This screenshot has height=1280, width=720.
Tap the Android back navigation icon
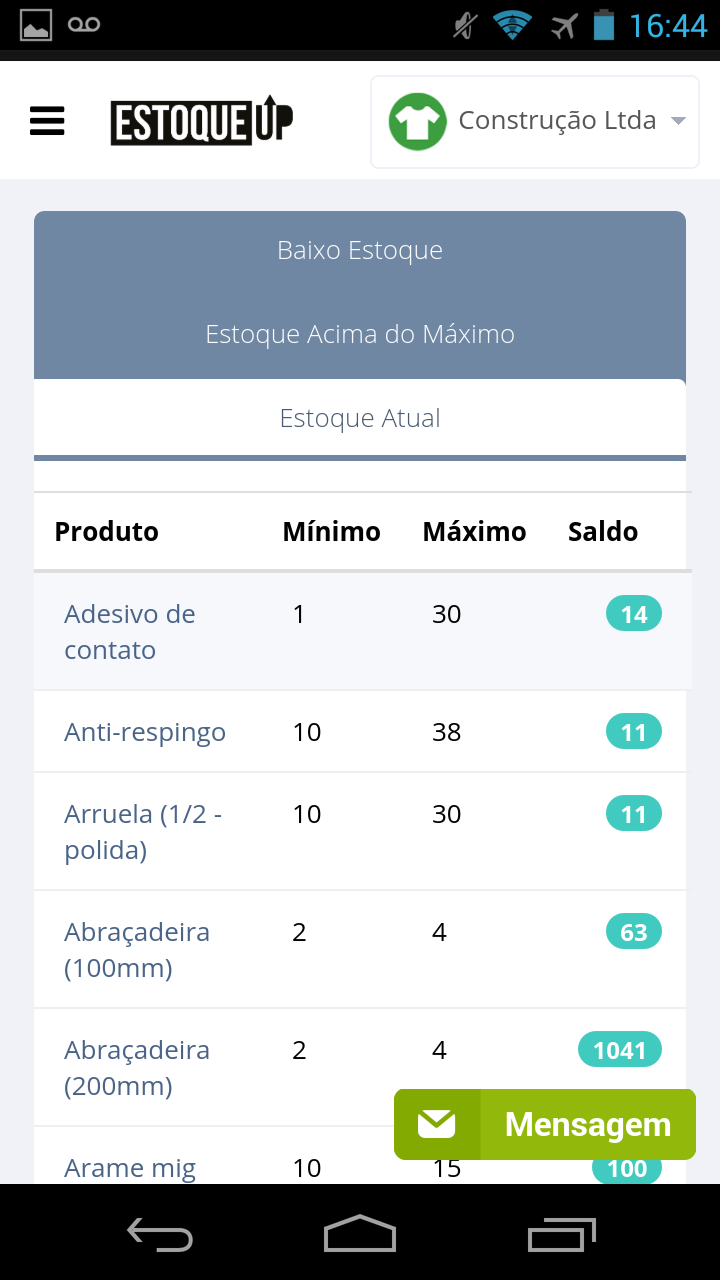(160, 1234)
